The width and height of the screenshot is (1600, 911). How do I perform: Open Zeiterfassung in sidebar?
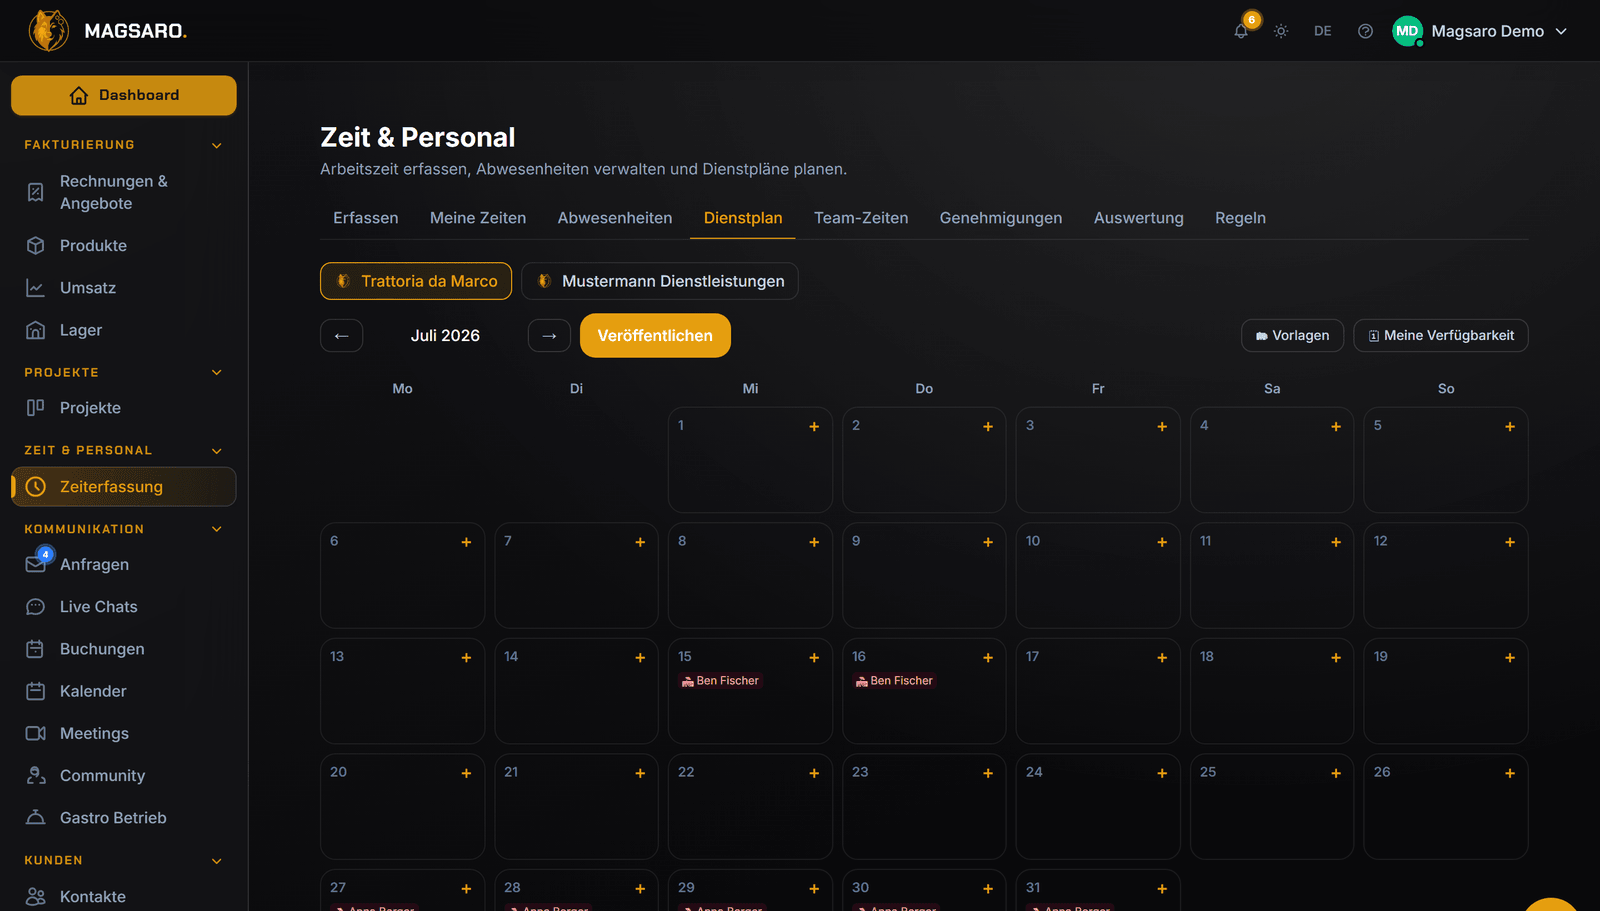124,487
